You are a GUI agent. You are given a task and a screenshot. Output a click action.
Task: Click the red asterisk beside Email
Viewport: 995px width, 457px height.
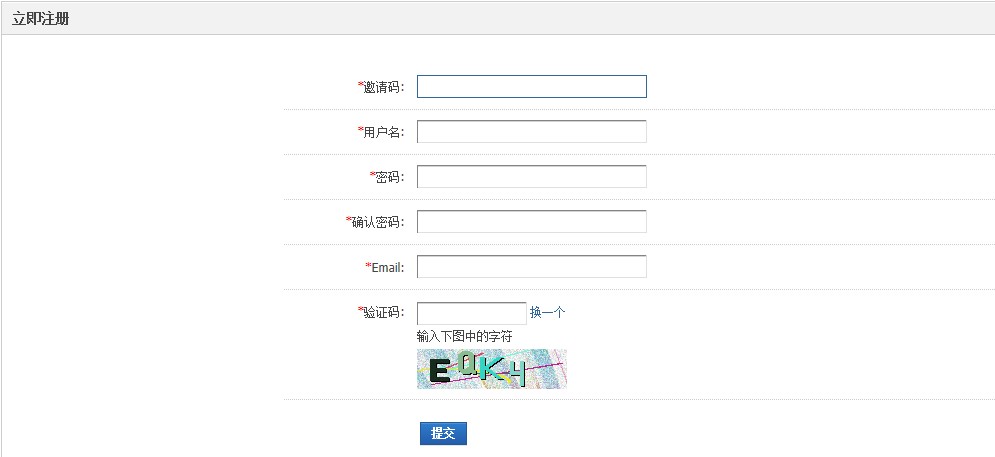tap(368, 266)
